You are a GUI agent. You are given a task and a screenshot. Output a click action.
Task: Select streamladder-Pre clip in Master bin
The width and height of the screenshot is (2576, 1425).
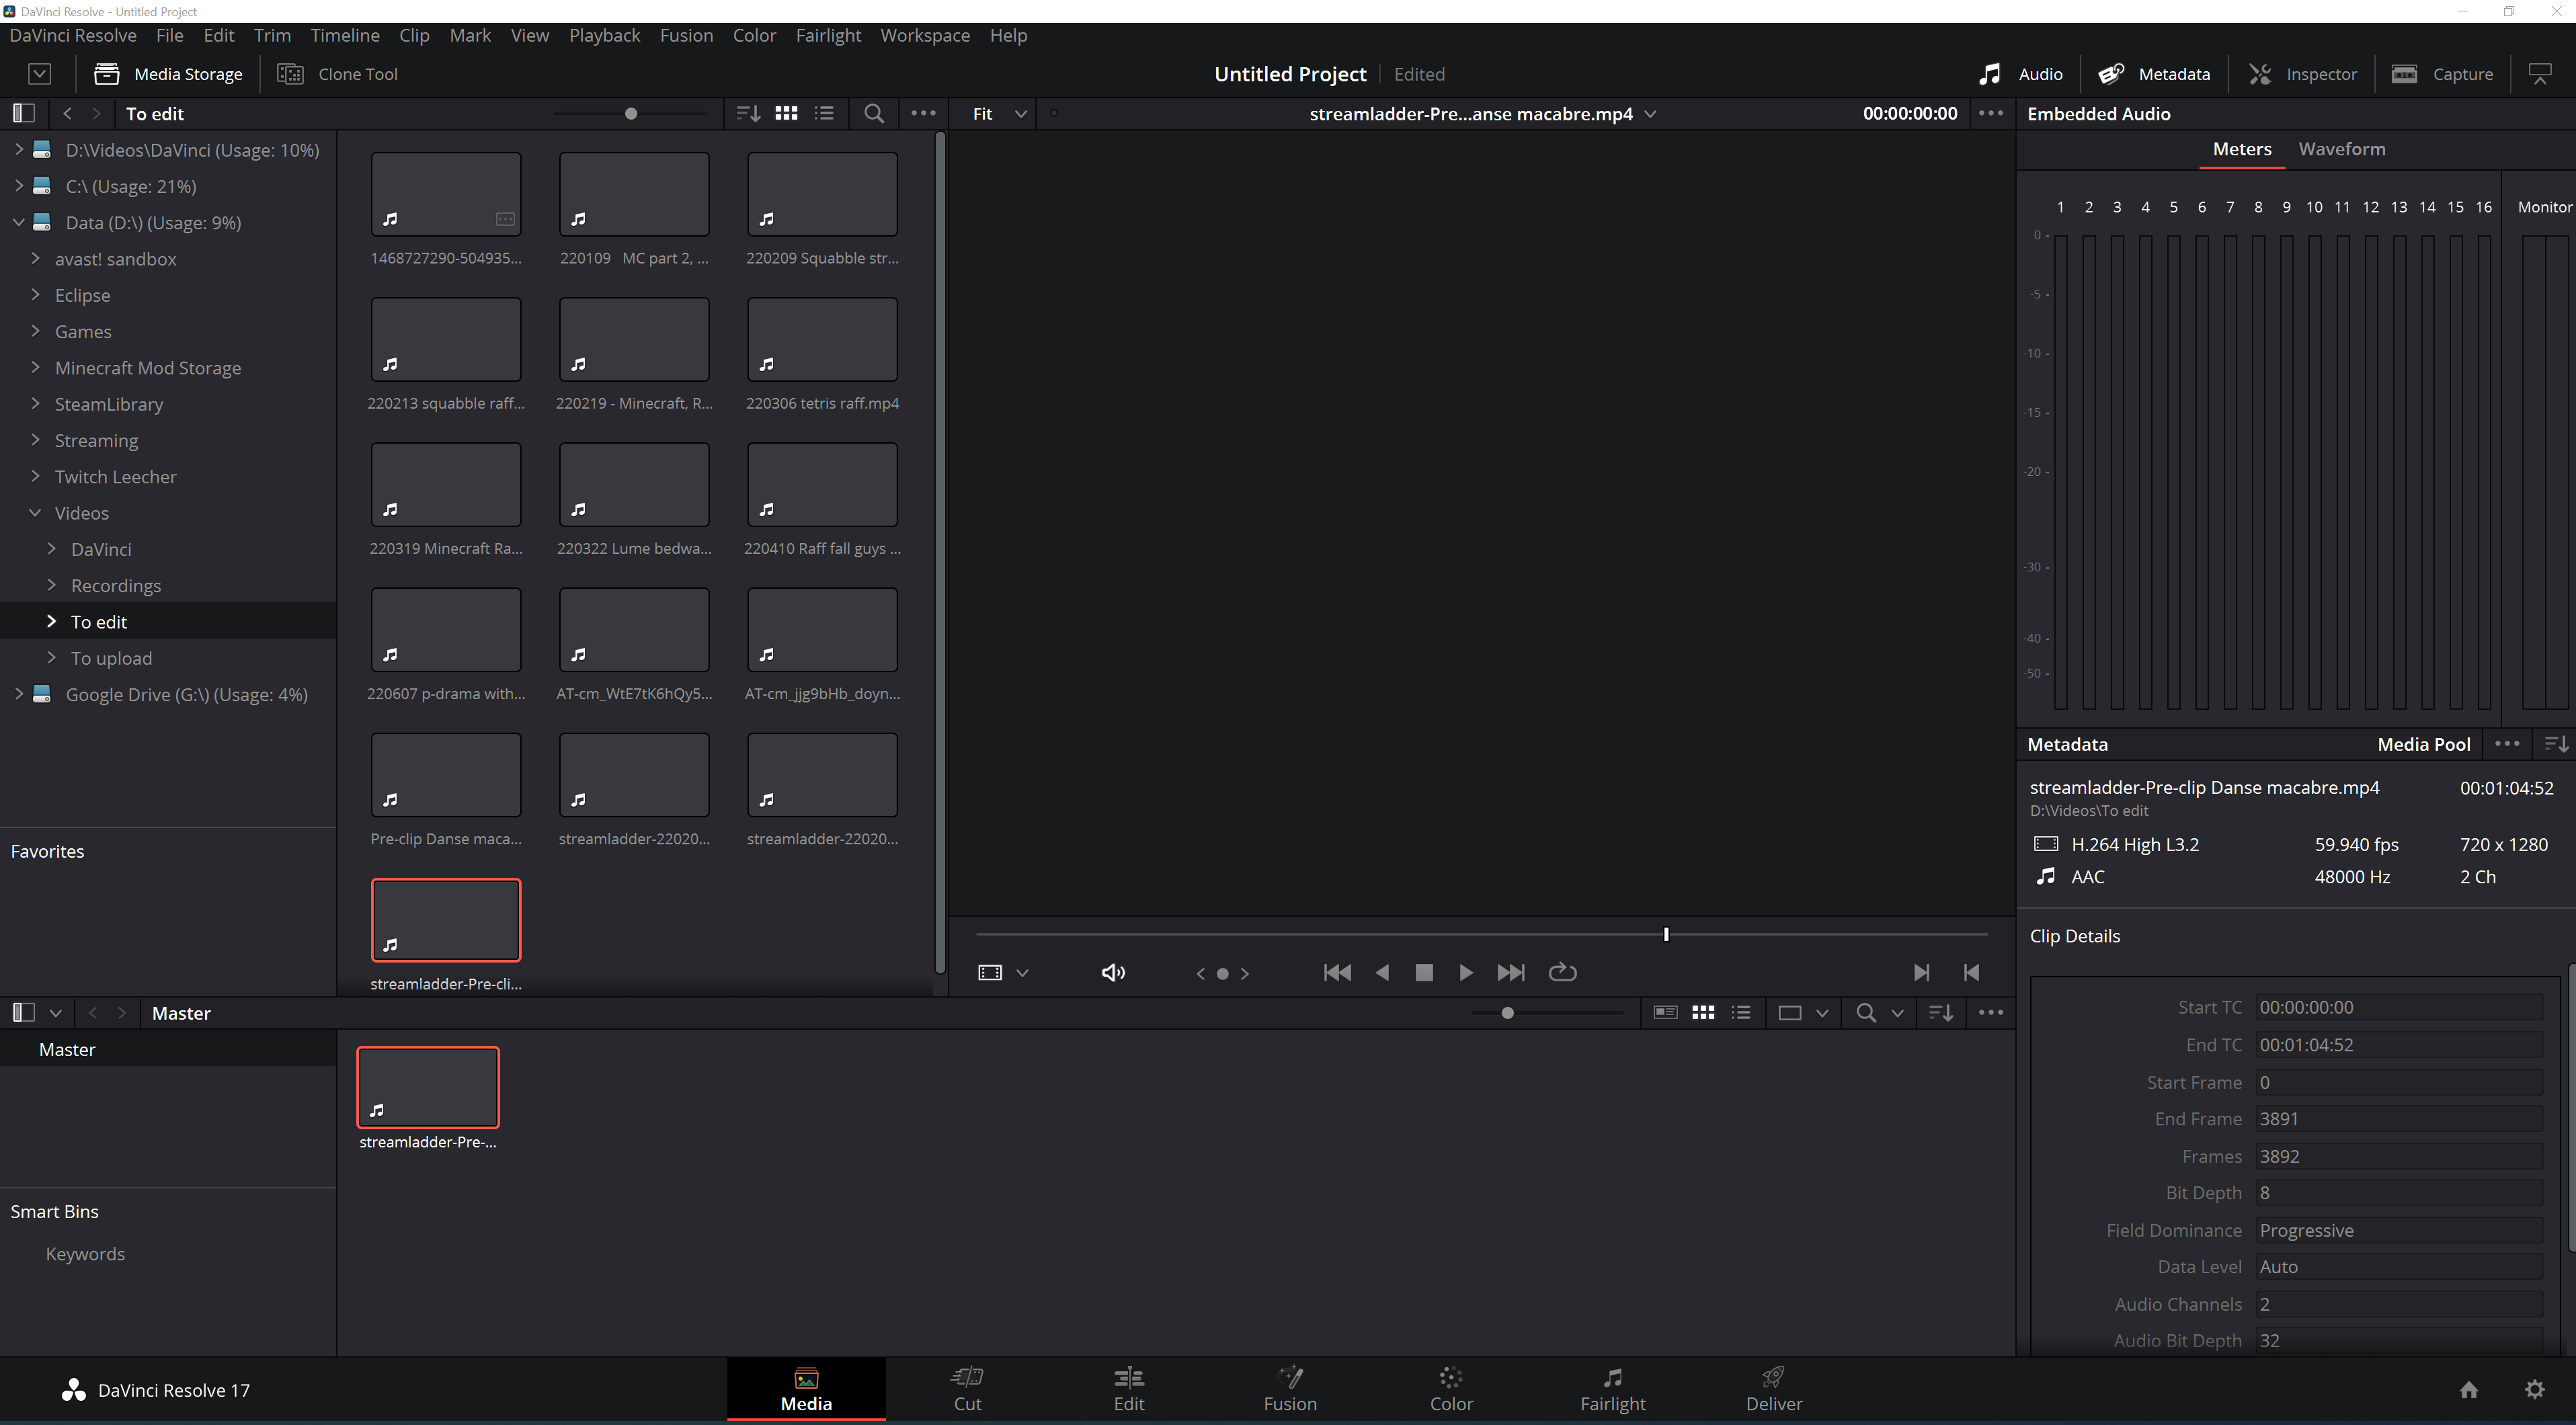click(428, 1088)
